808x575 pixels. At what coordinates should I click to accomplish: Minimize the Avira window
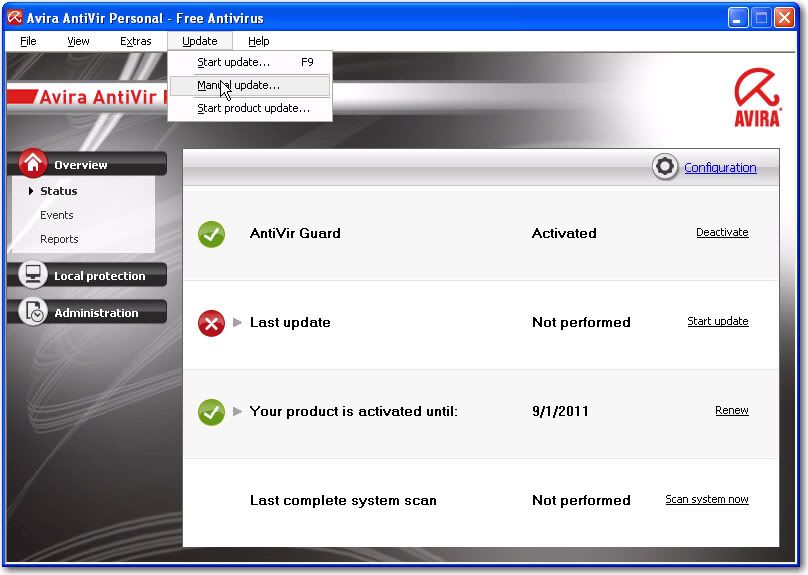737,18
